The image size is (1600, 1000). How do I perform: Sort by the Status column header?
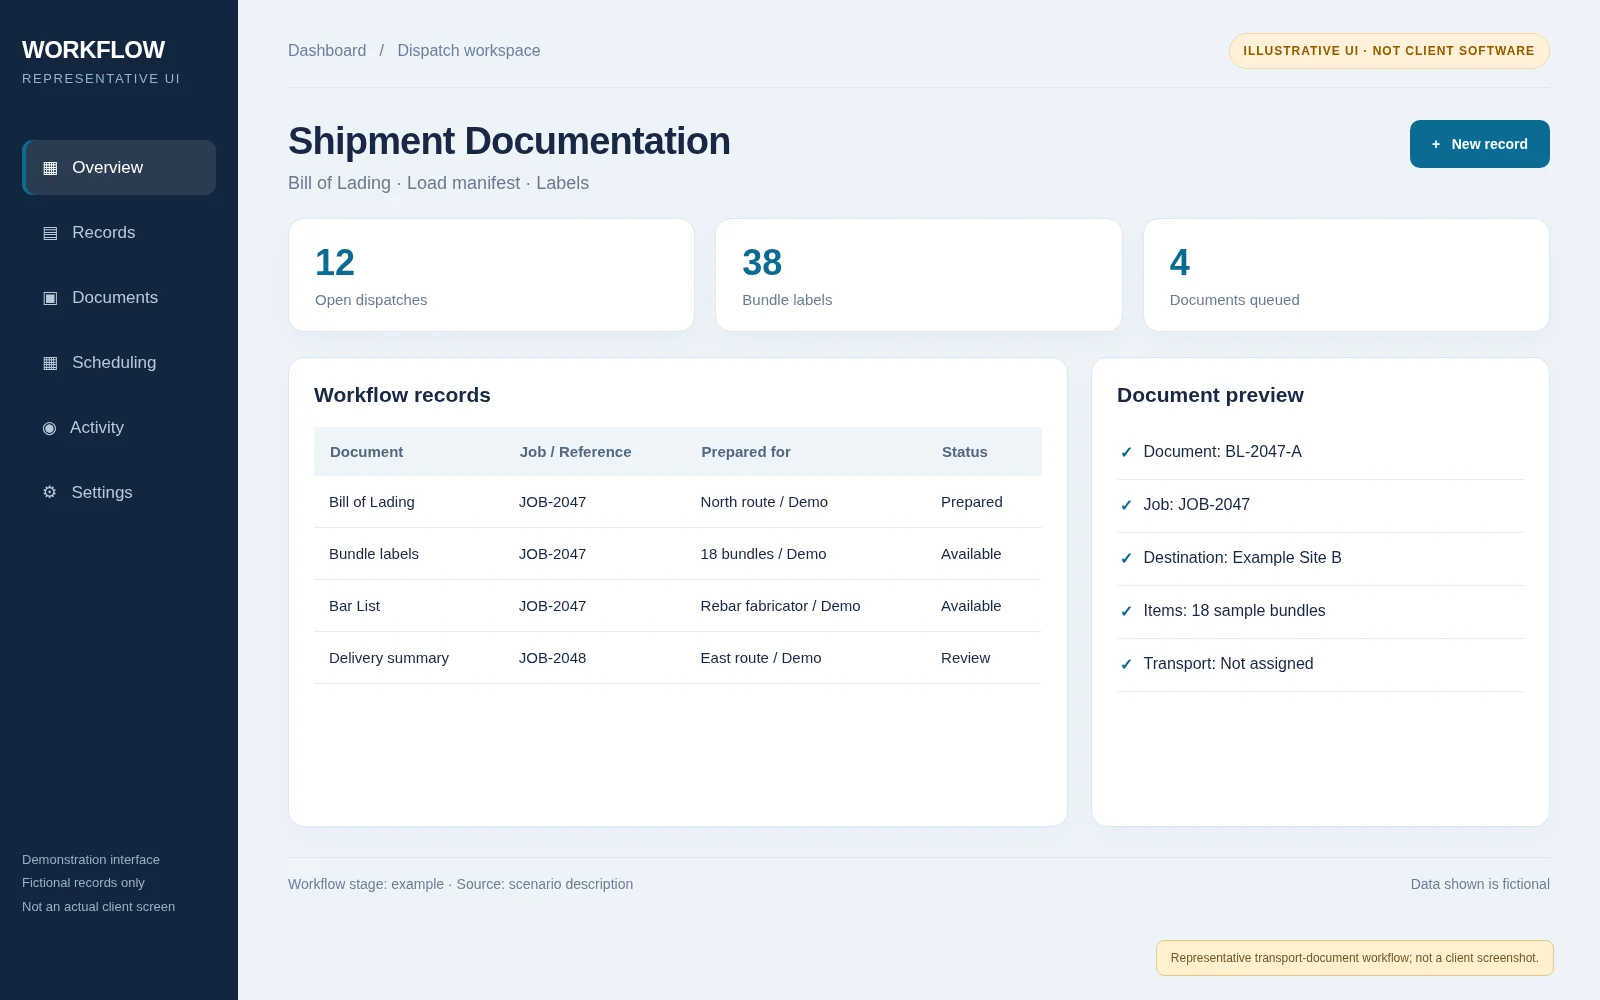tap(964, 452)
